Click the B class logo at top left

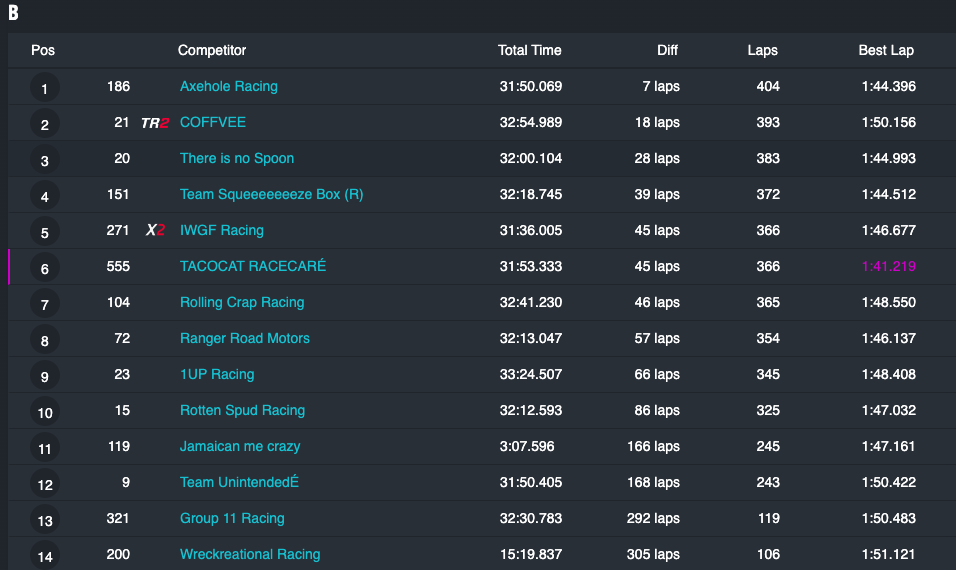(13, 12)
